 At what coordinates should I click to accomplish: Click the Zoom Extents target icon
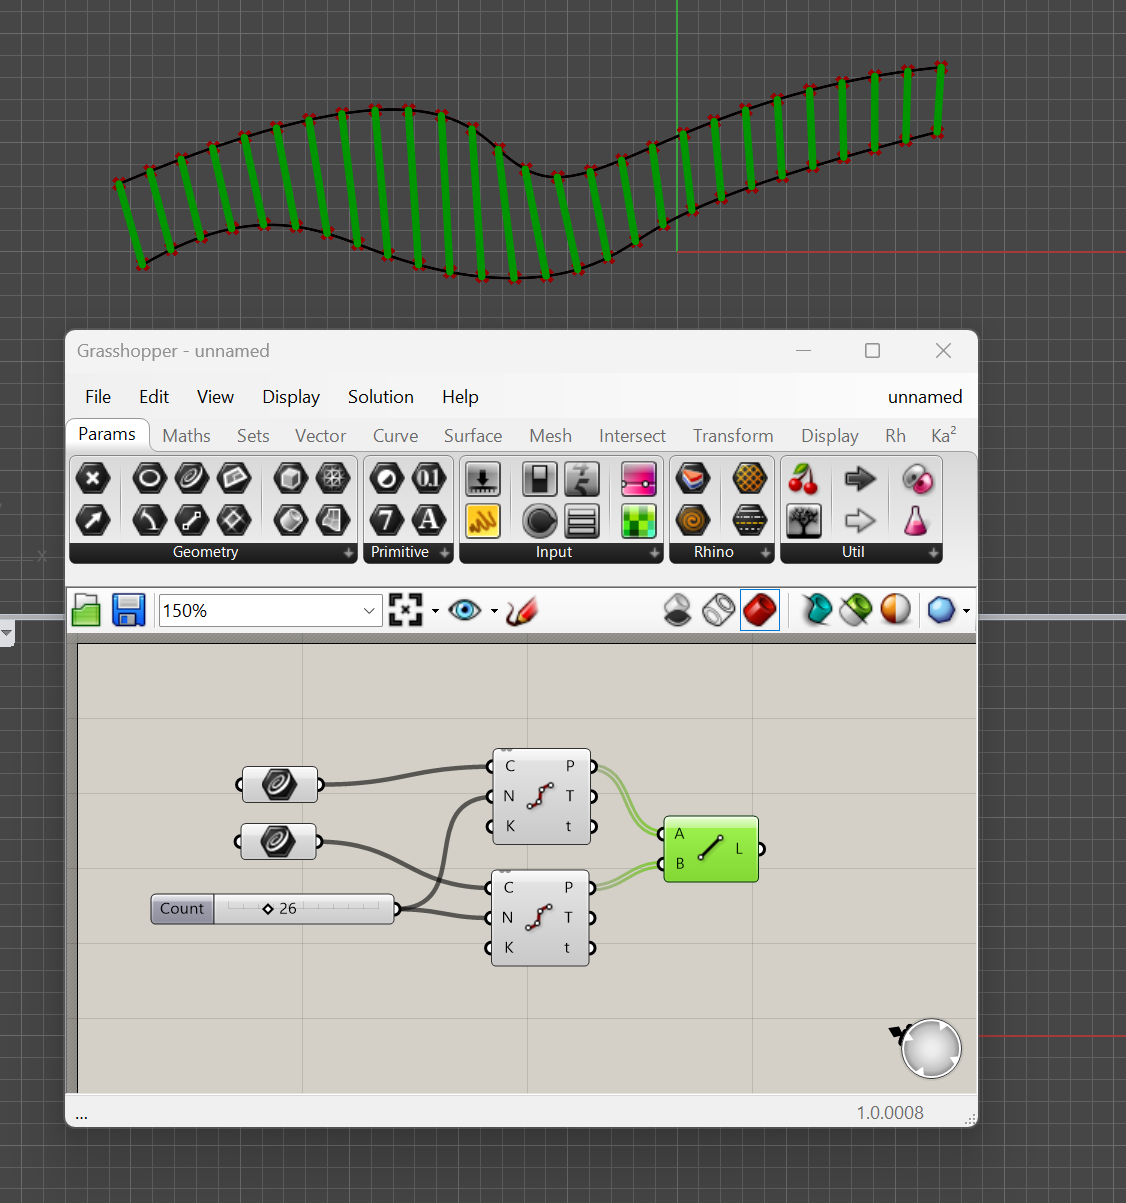point(406,610)
